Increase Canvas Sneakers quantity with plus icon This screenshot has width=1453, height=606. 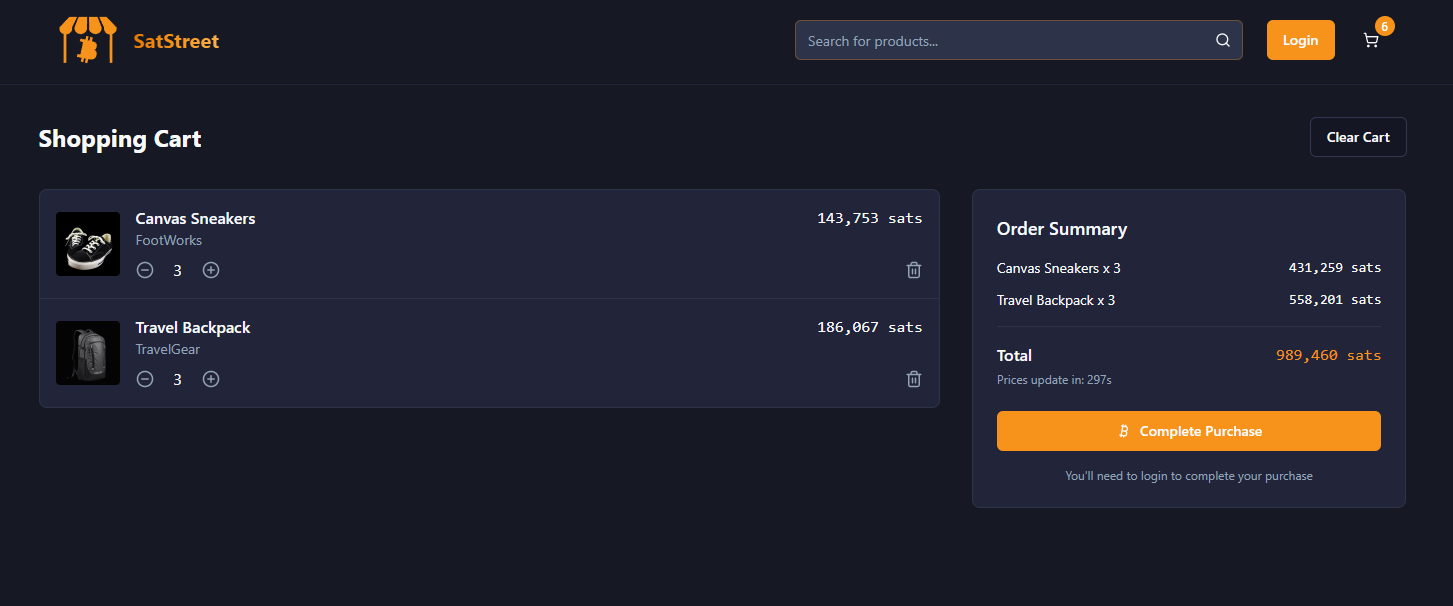click(x=211, y=270)
